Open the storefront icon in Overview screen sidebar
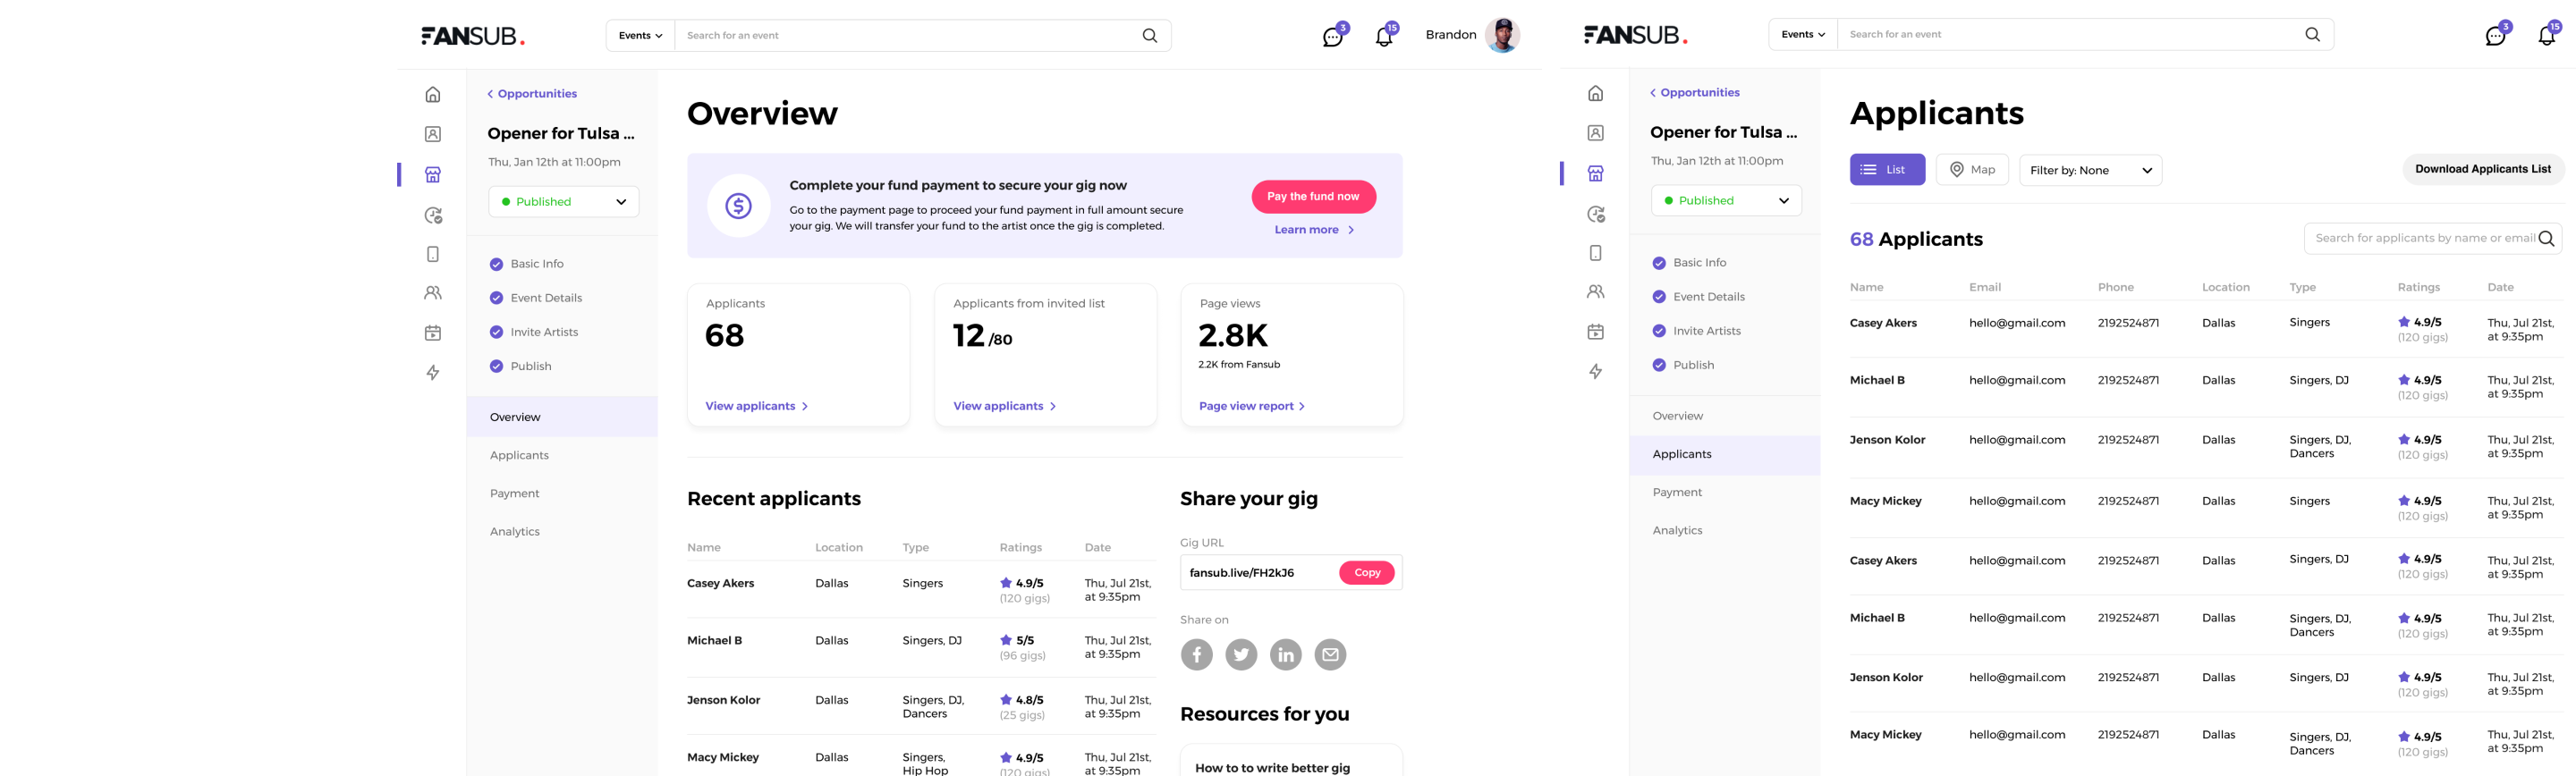This screenshot has width=2576, height=776. (433, 175)
